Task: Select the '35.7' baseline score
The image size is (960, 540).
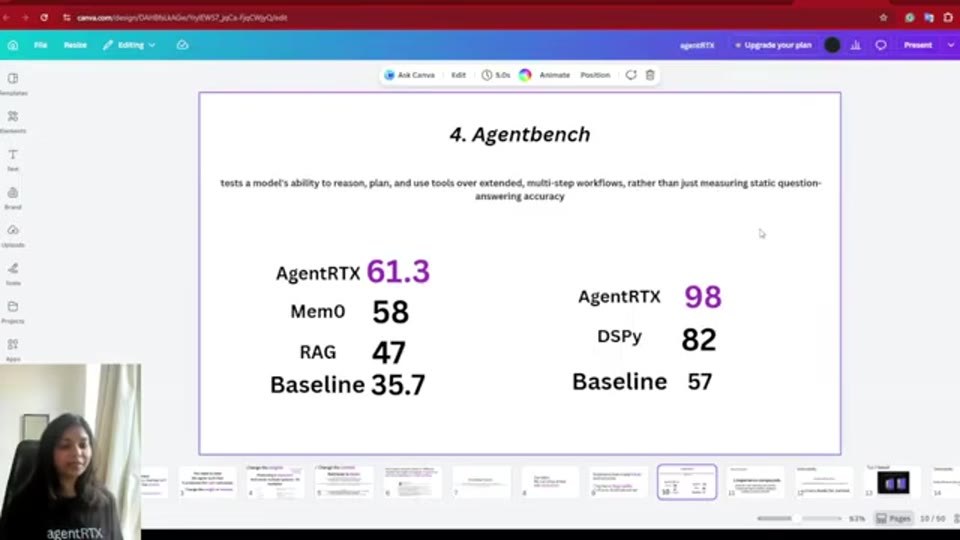Action: pyautogui.click(x=398, y=385)
